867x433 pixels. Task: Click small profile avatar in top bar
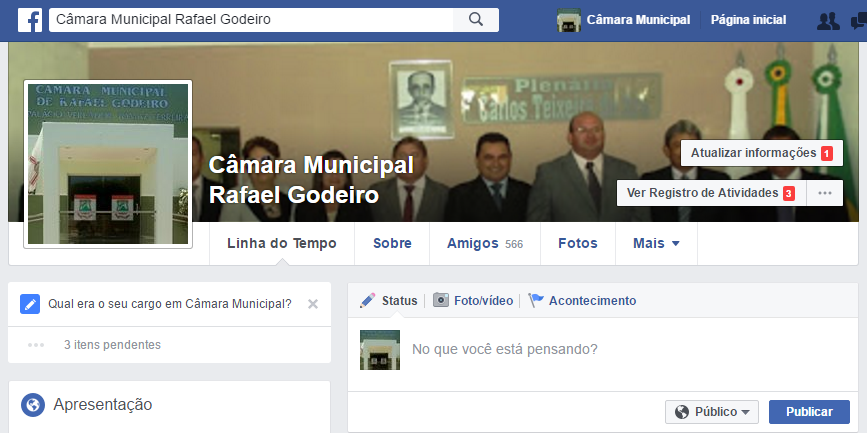[569, 20]
